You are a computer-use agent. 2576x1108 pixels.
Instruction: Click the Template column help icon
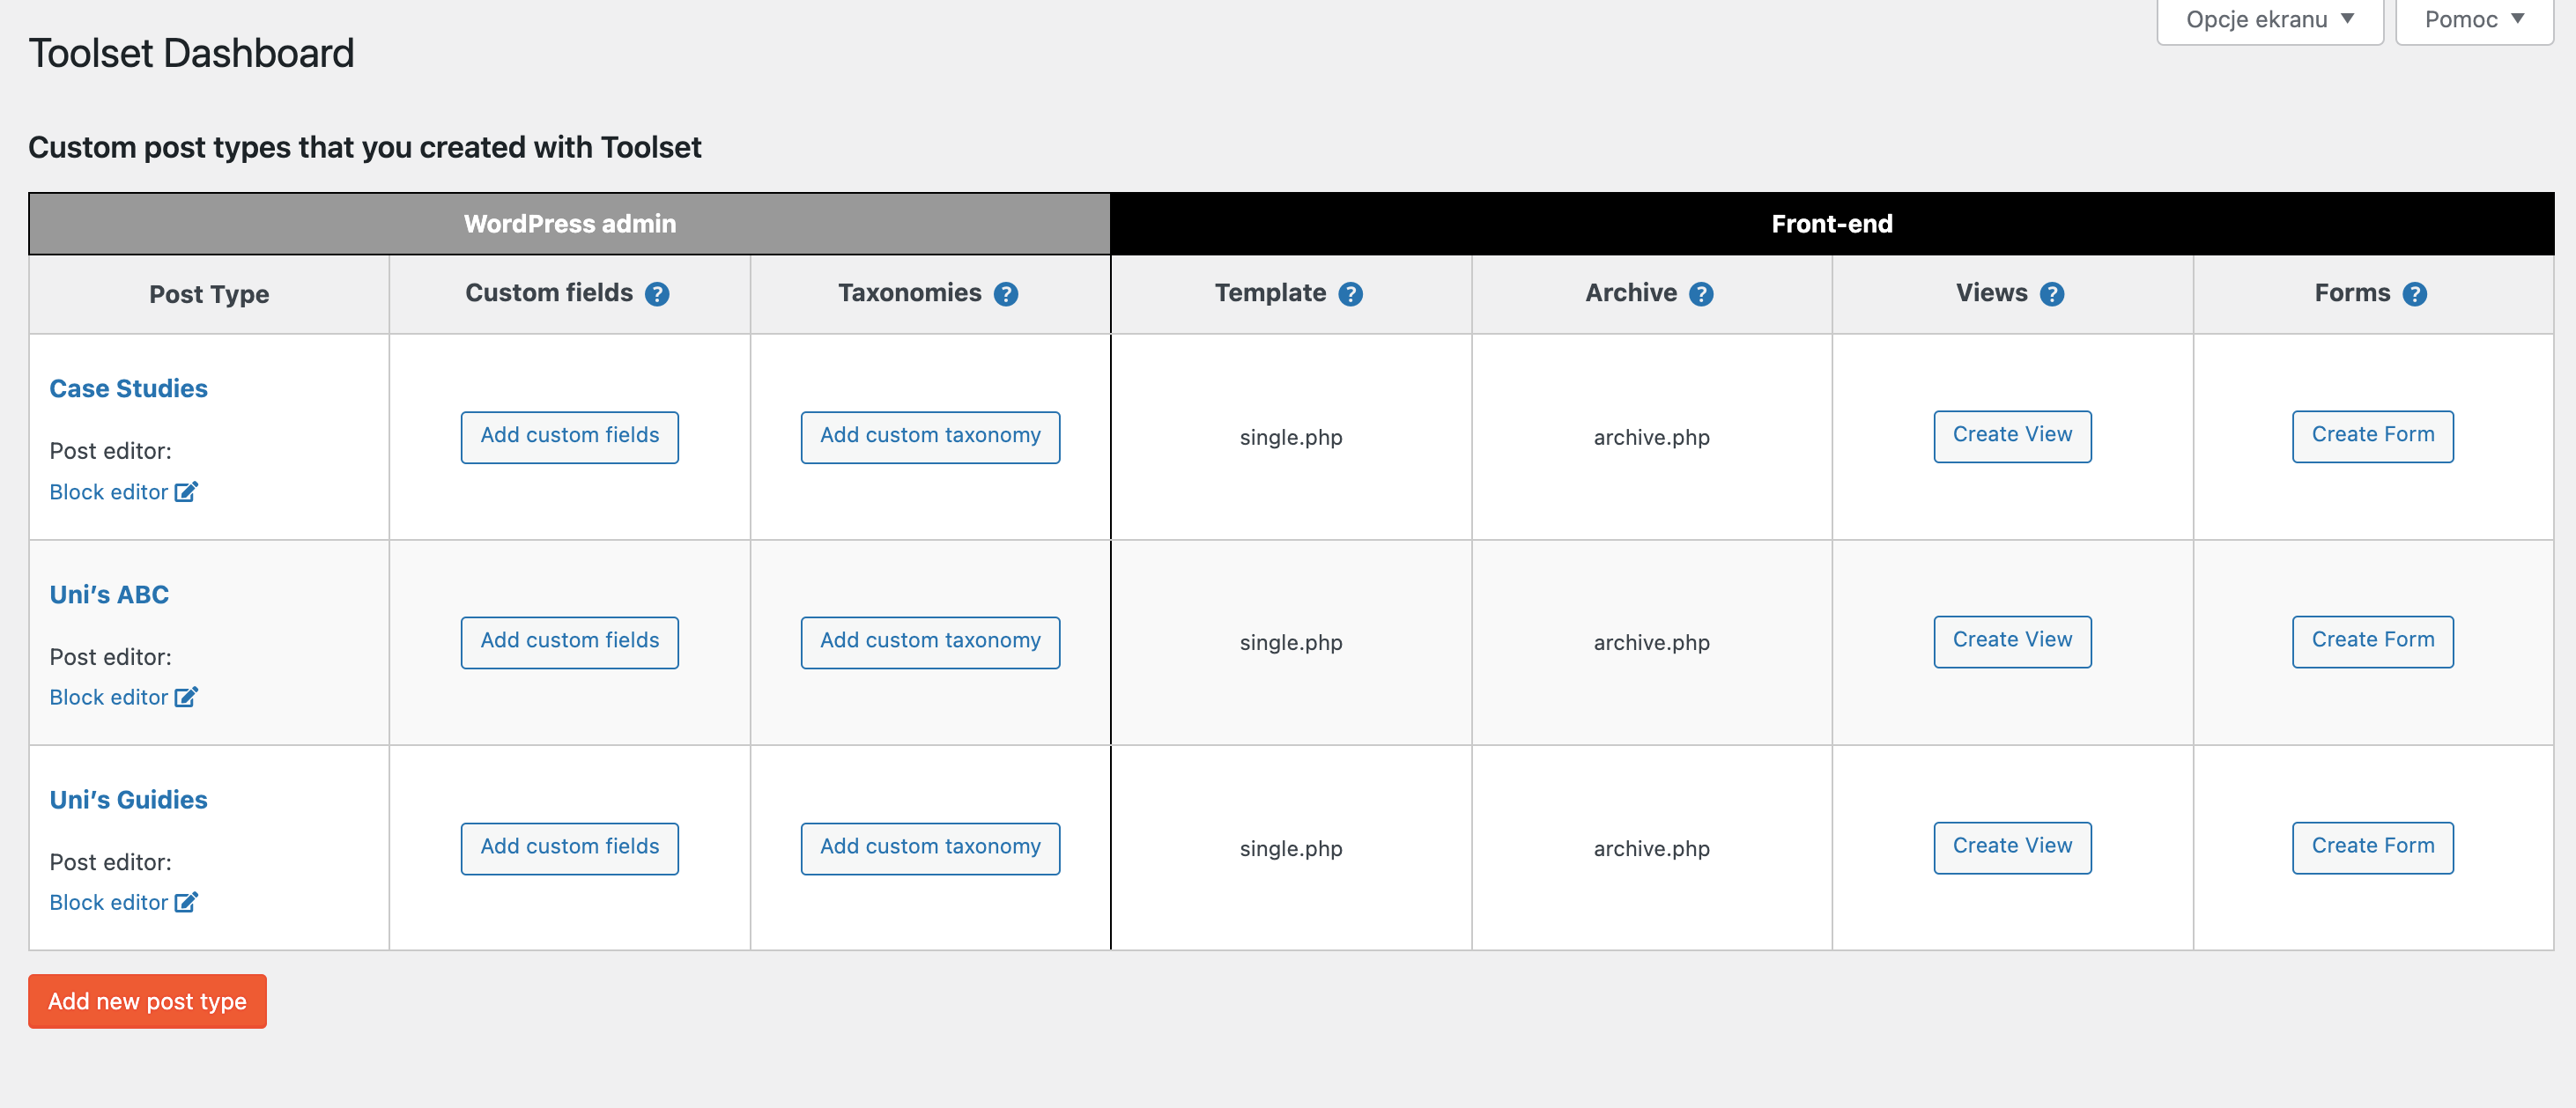pyautogui.click(x=1350, y=294)
